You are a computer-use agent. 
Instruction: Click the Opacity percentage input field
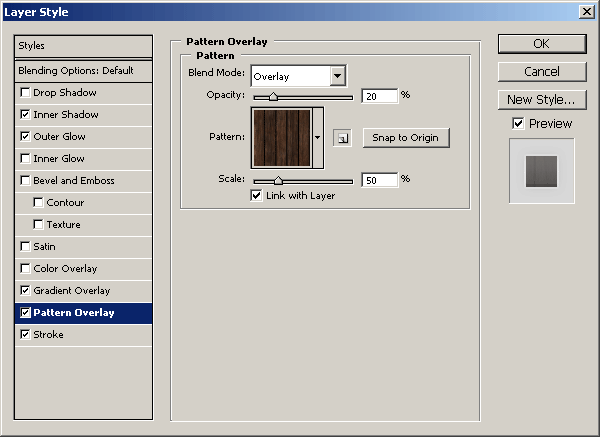(380, 96)
